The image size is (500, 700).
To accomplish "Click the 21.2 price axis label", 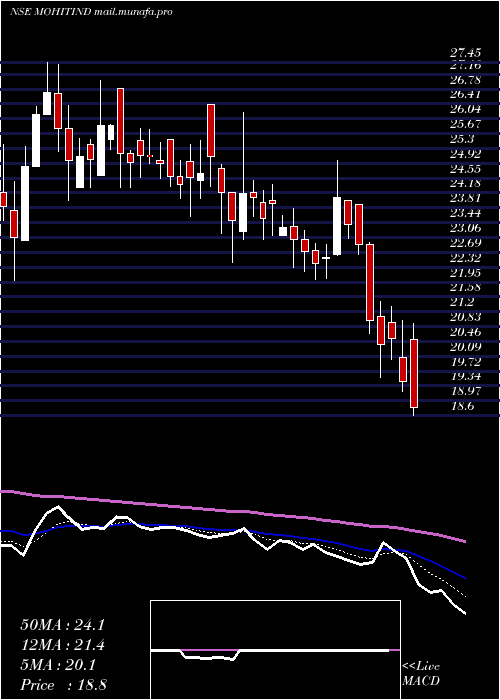I will coord(464,303).
